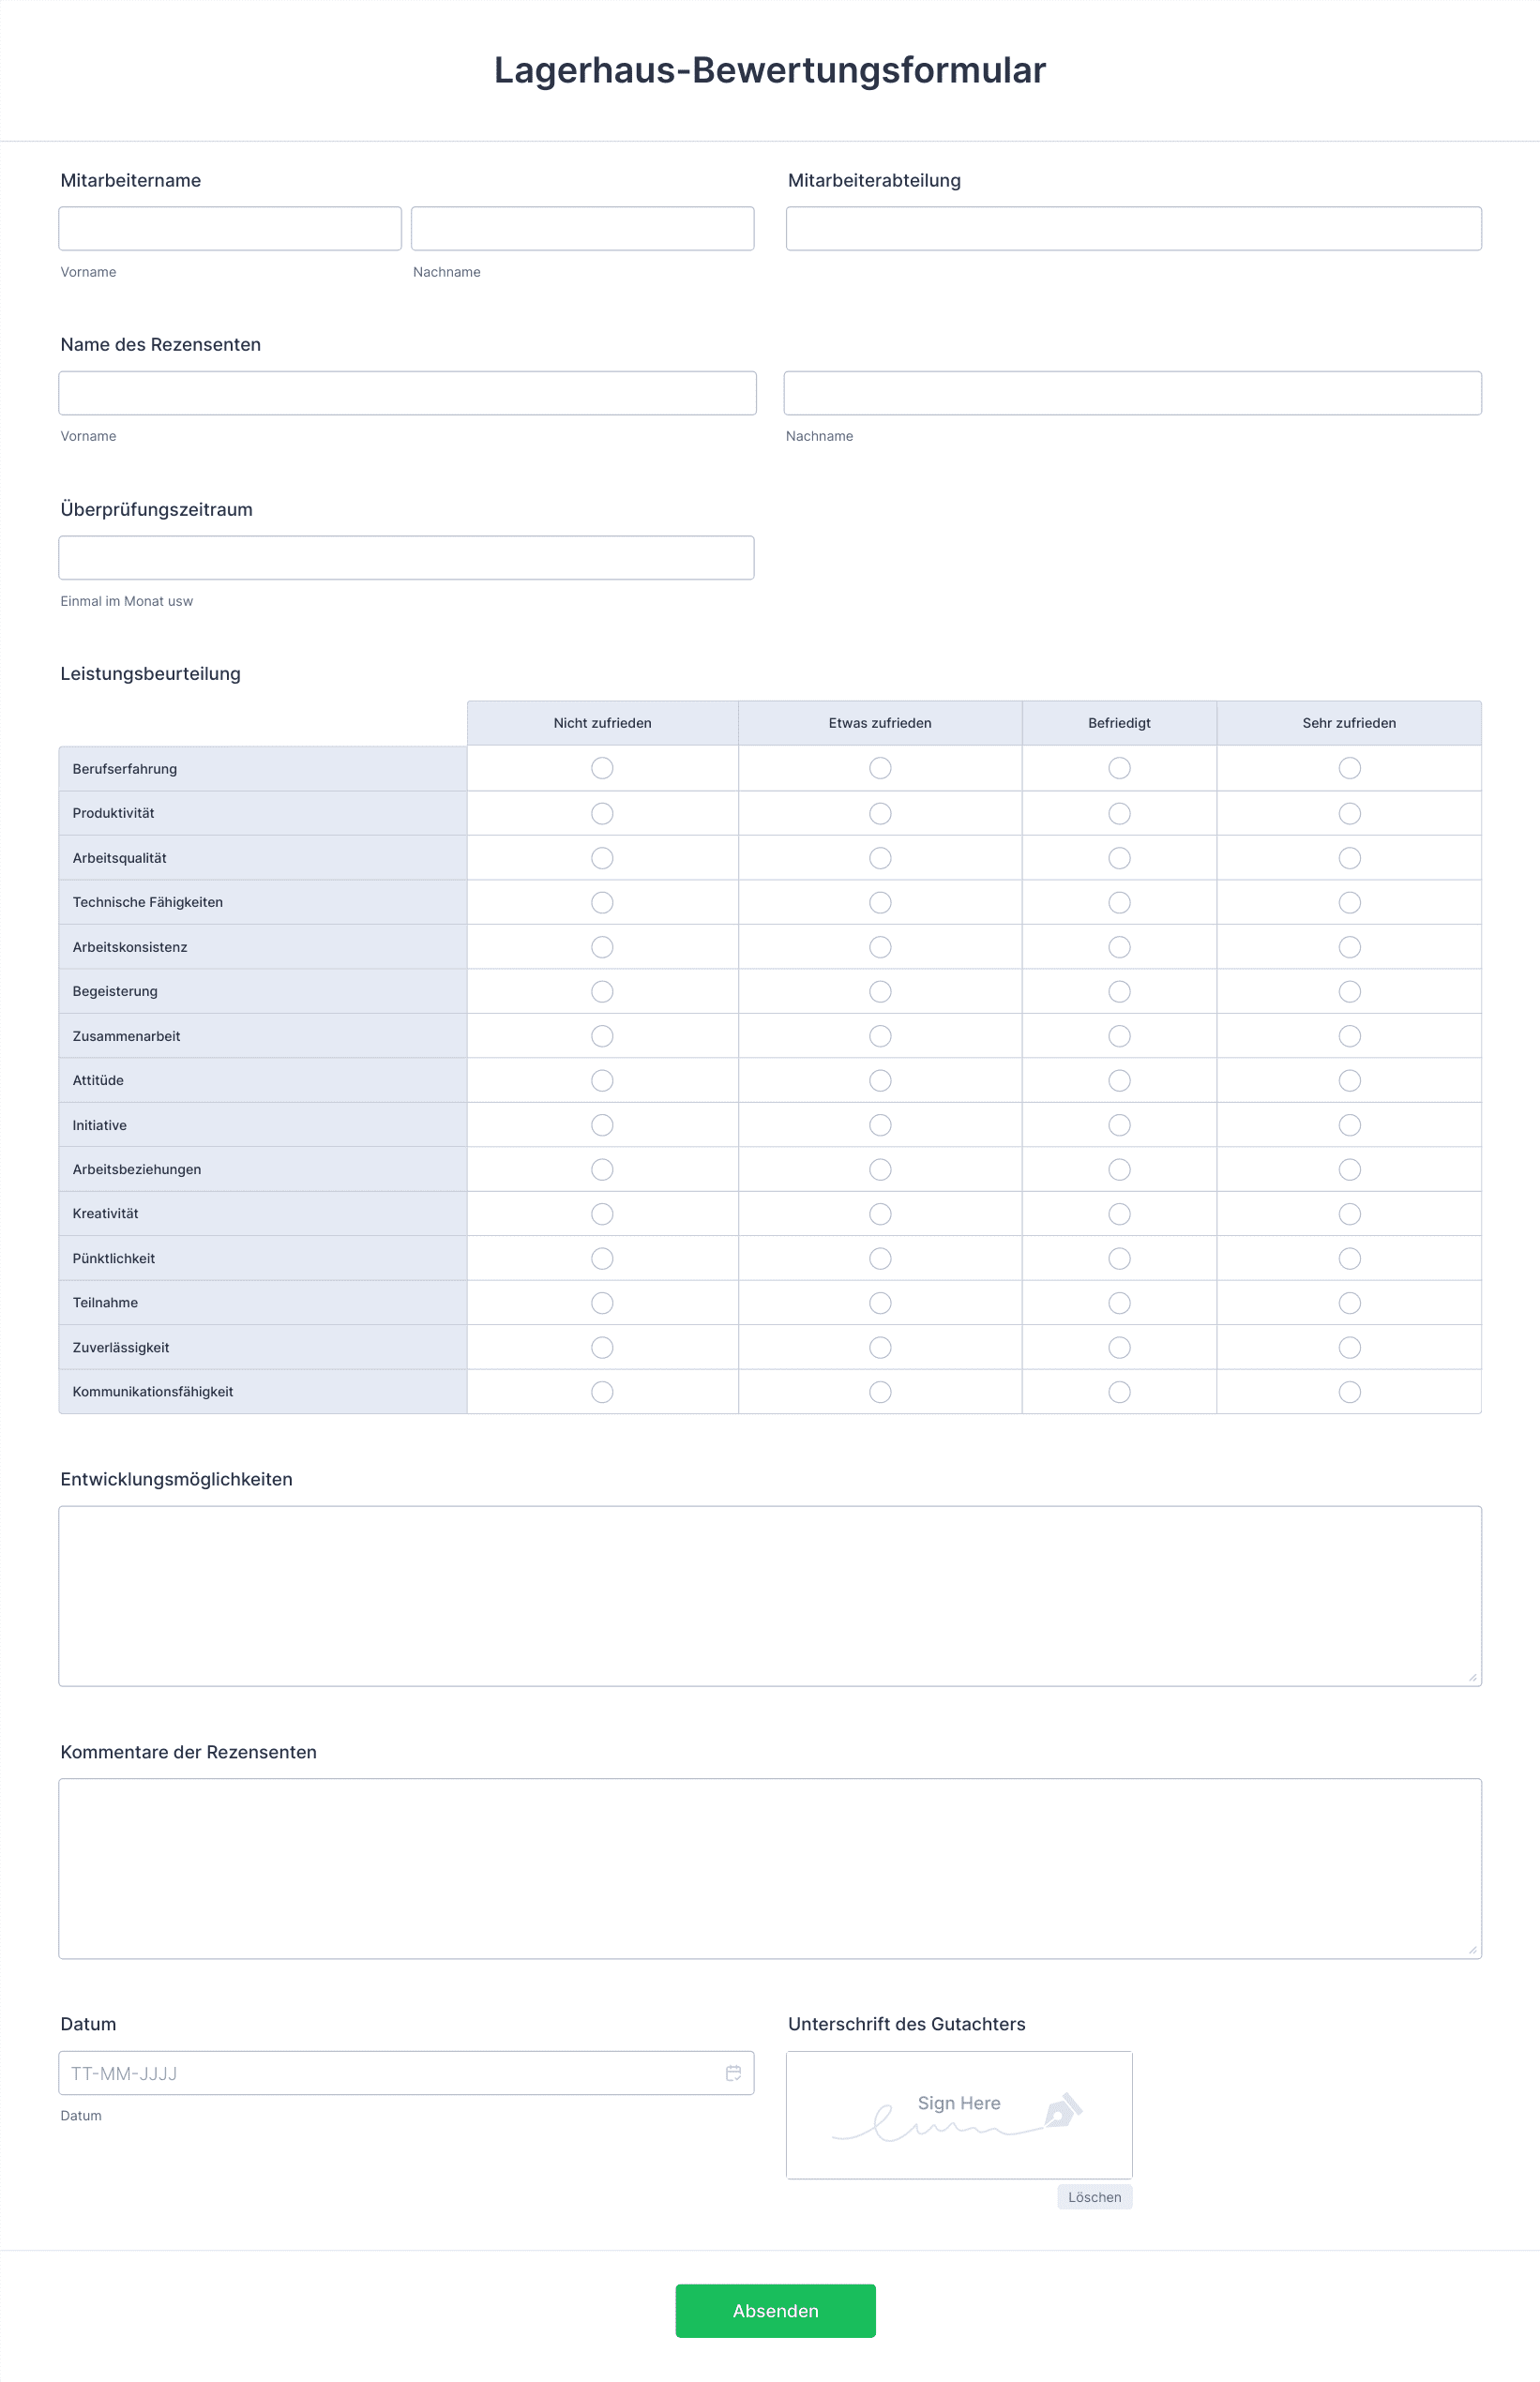Select Sehr zufrieden for Pünktlichkeit

coord(1349,1258)
